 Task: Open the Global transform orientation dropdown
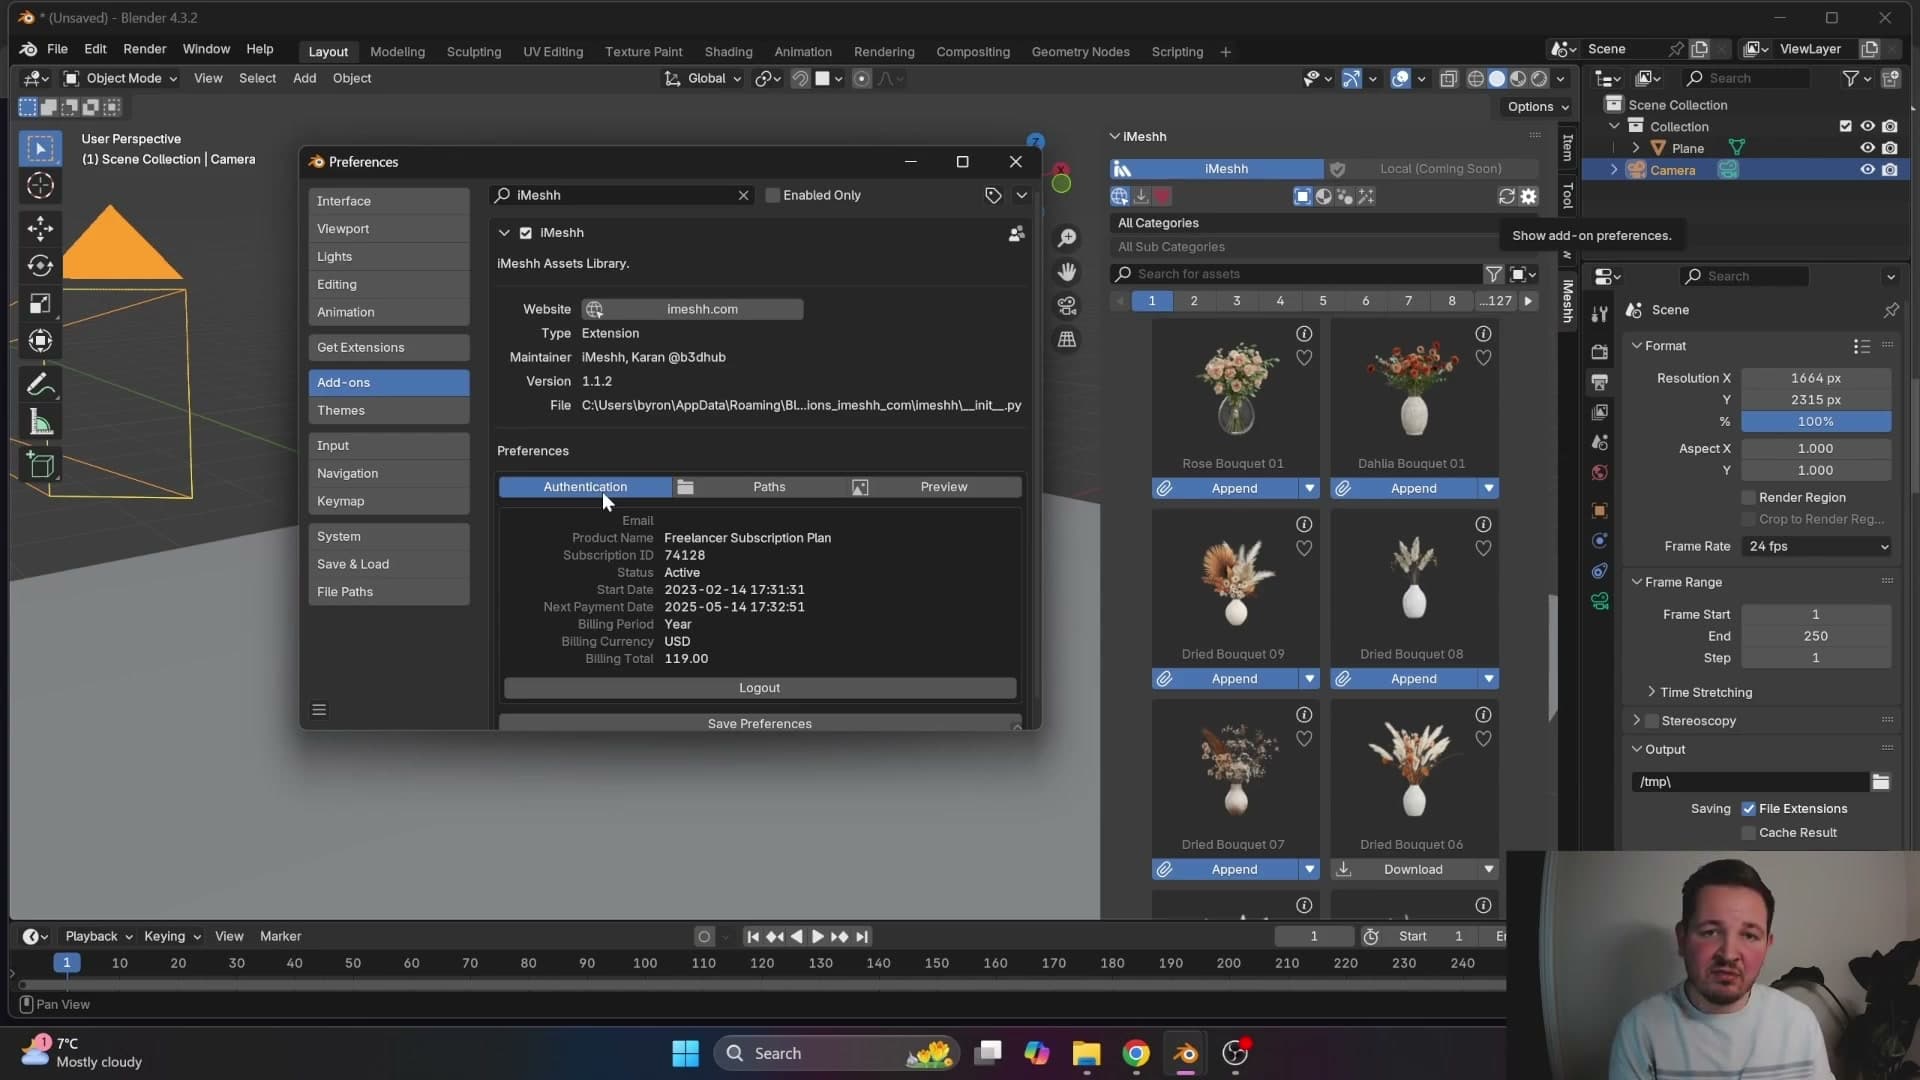(x=704, y=78)
